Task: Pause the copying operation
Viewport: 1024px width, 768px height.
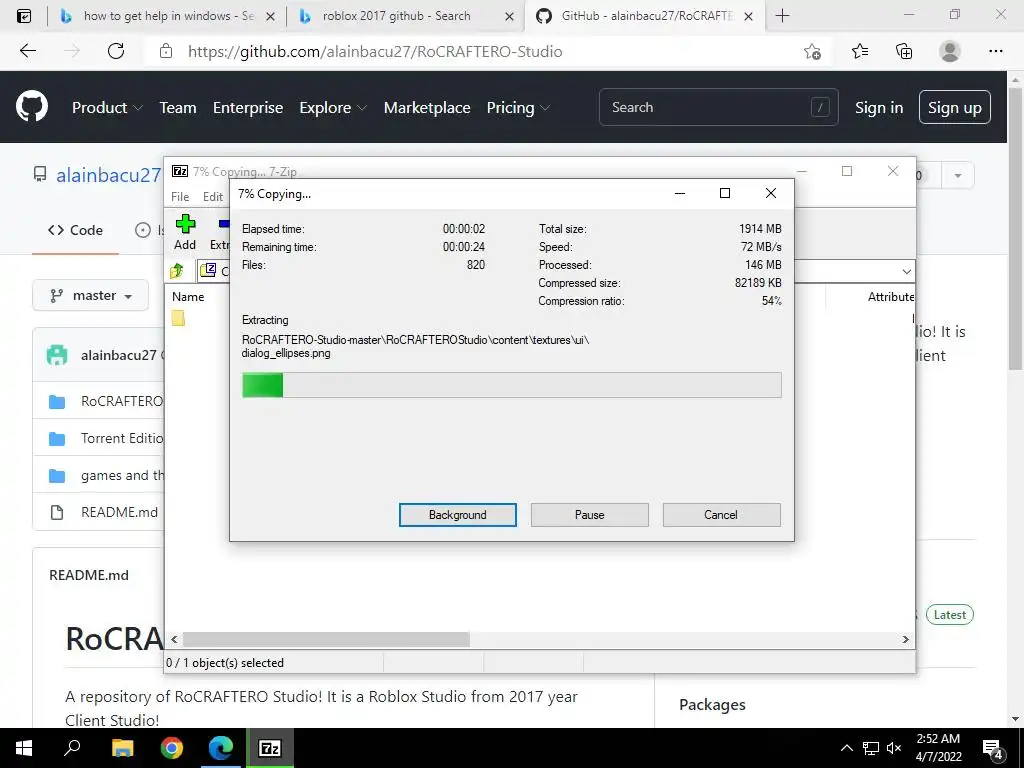Action: (590, 515)
